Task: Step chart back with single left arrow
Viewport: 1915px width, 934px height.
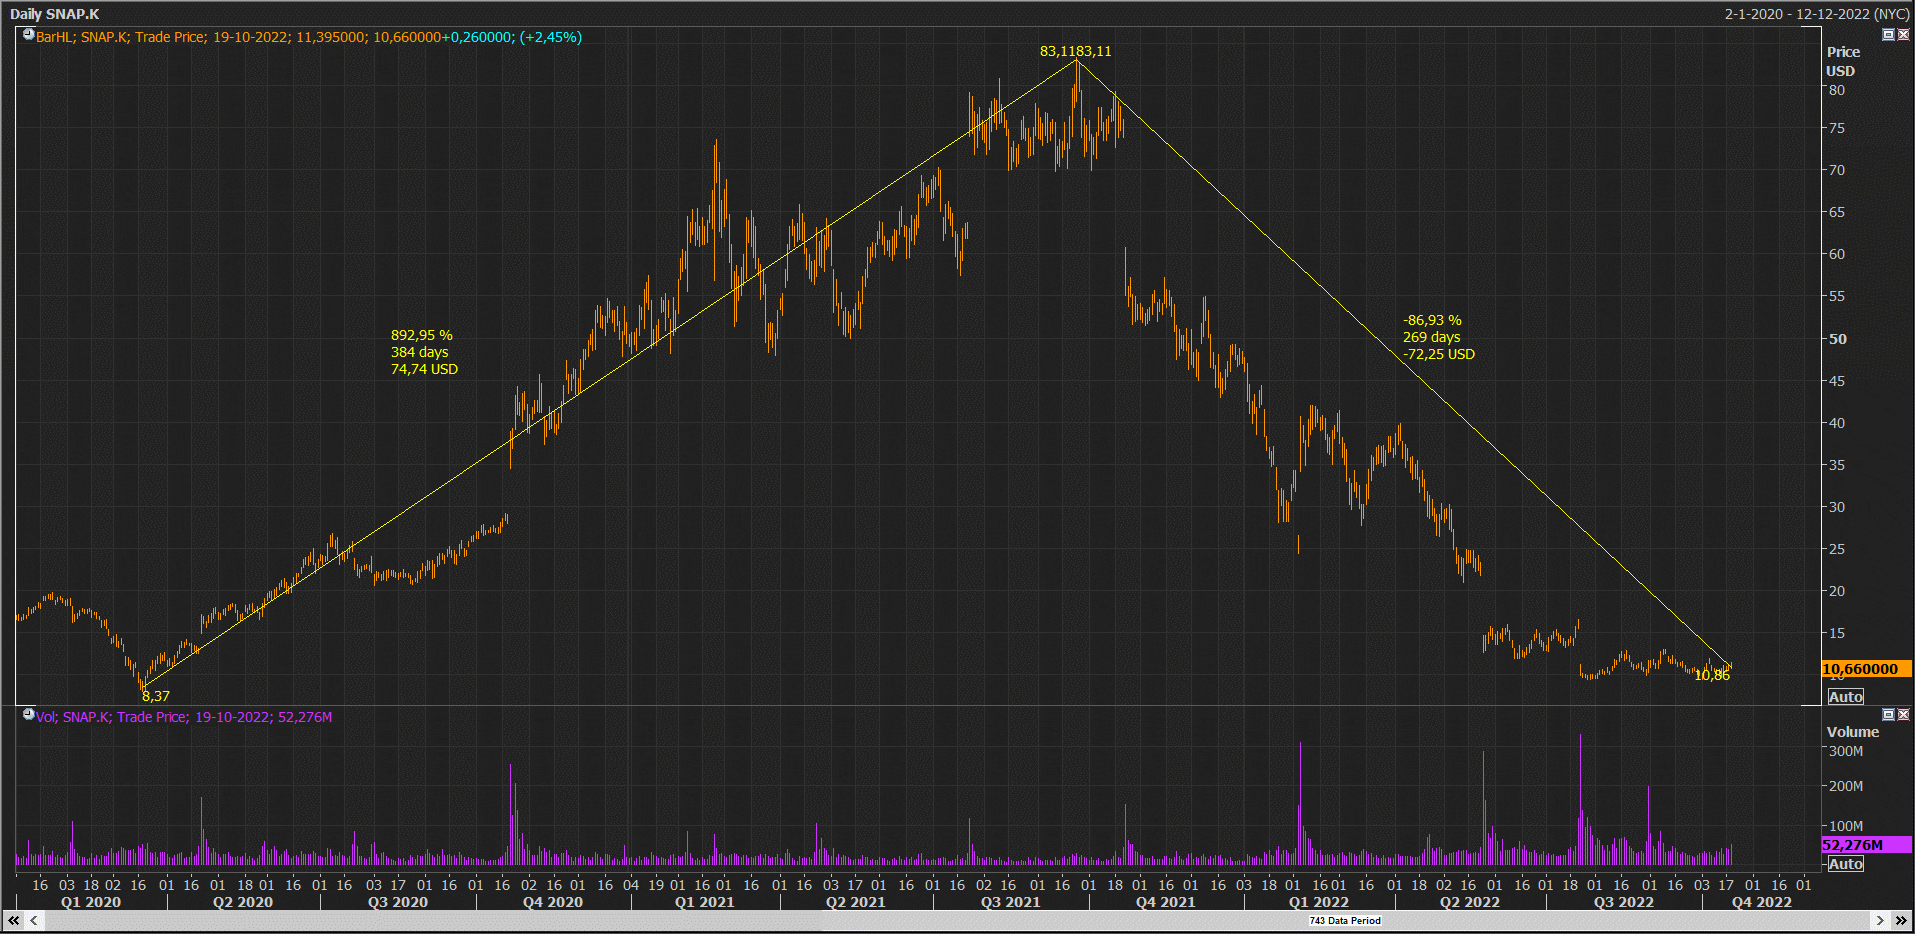Action: coord(34,920)
